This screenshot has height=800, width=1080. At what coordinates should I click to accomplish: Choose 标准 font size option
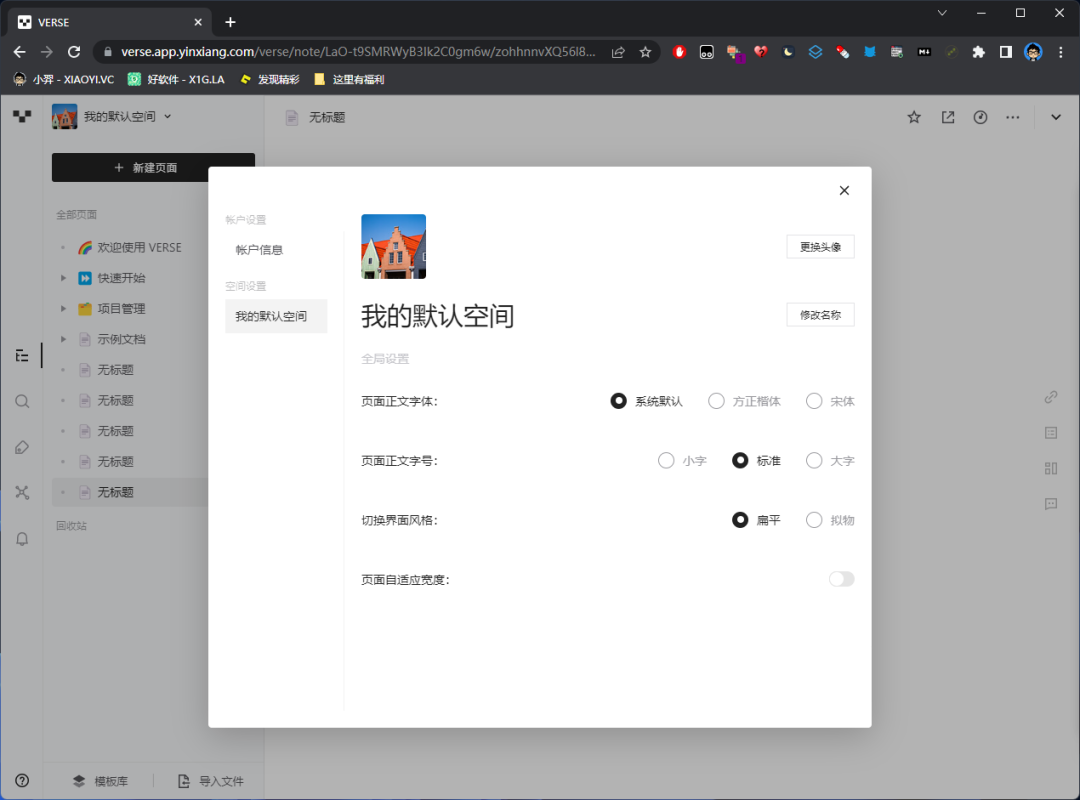(x=740, y=460)
